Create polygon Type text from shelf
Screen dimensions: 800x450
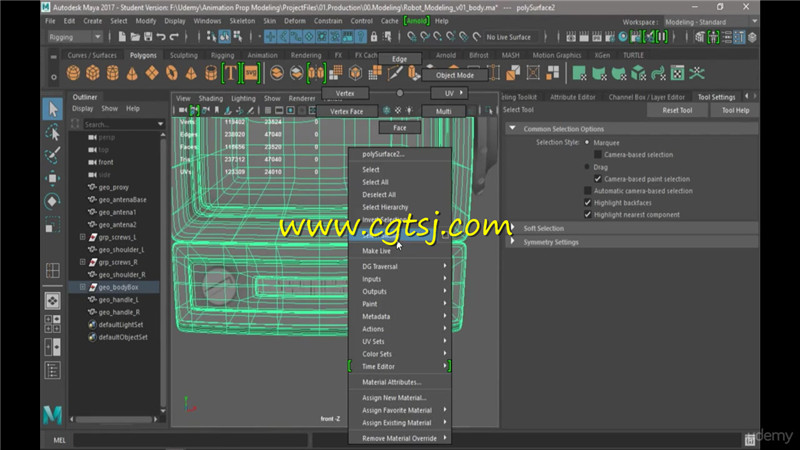coord(231,73)
